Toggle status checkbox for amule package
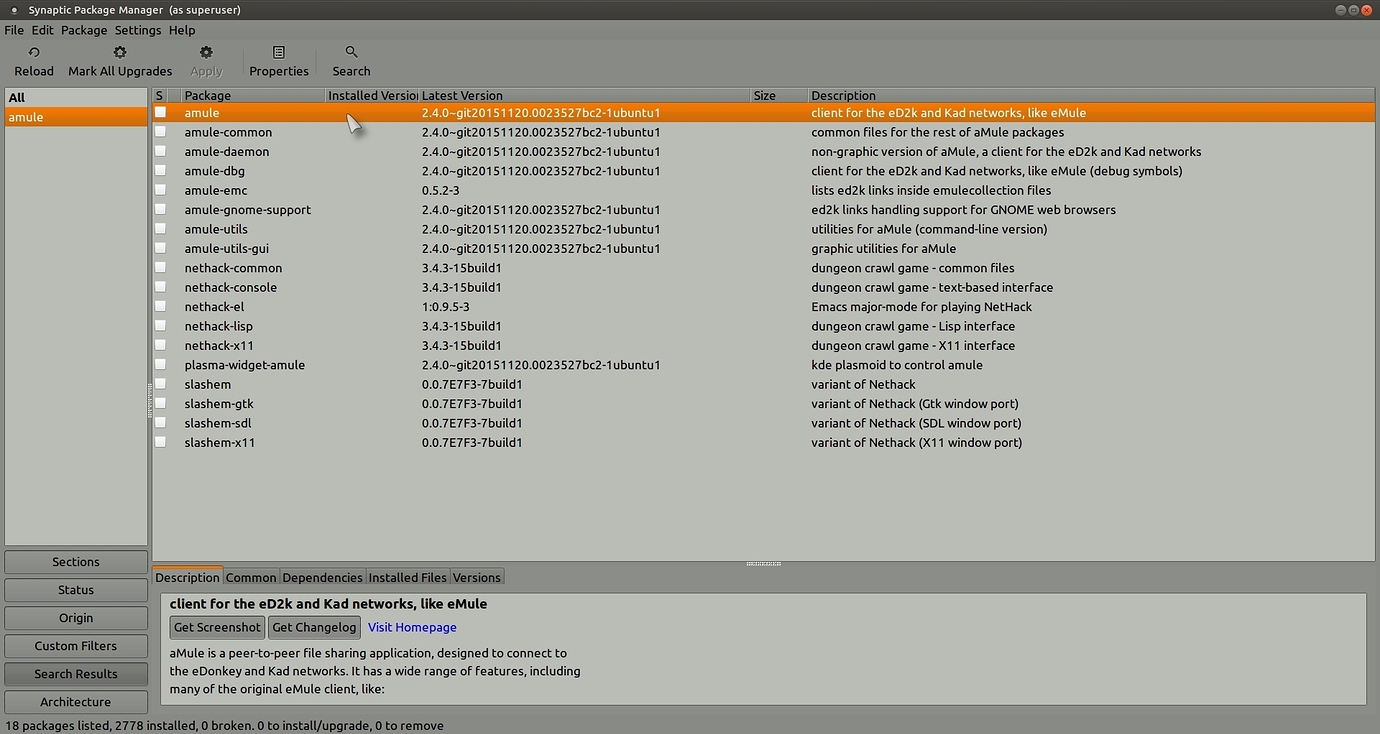Image resolution: width=1380 pixels, height=734 pixels. (x=160, y=113)
